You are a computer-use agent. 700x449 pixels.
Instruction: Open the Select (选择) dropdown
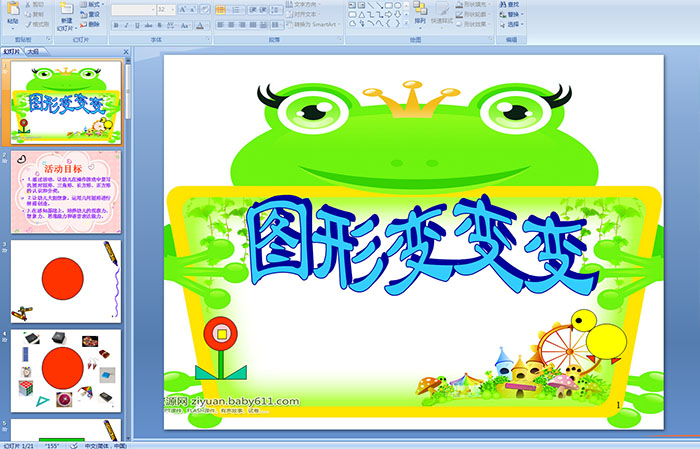pos(512,24)
